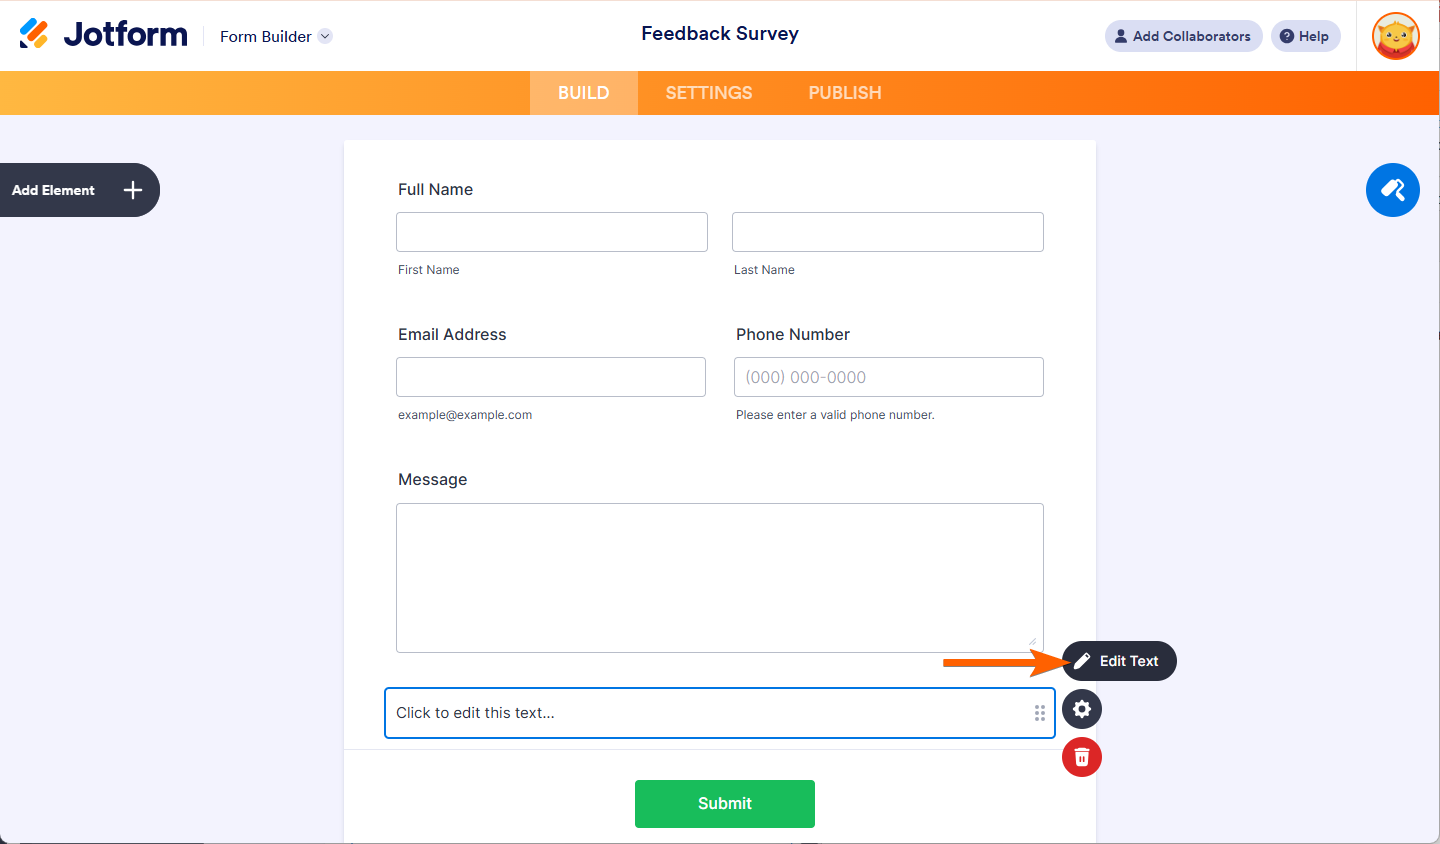Click the plus icon beside Add Element
The image size is (1440, 844).
pos(133,190)
